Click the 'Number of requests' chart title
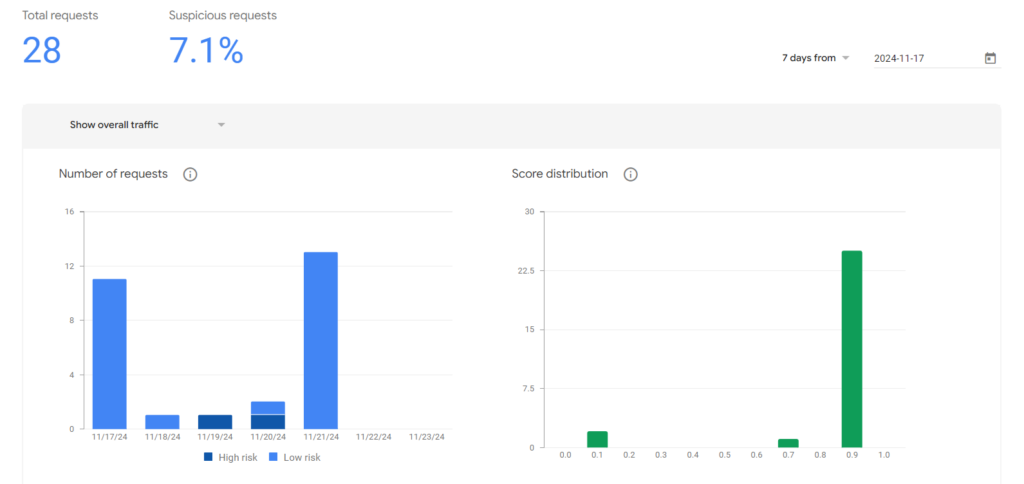Screen dimensions: 1024x484 pyautogui.click(x=113, y=174)
